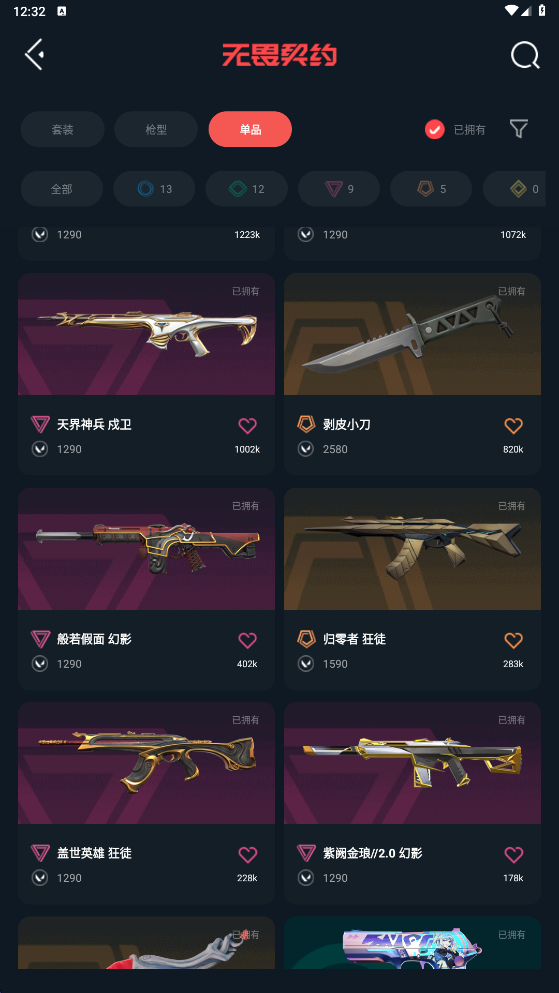Open the 剥皮小刀 knife thumbnail
This screenshot has height=993, width=559.
click(x=412, y=334)
